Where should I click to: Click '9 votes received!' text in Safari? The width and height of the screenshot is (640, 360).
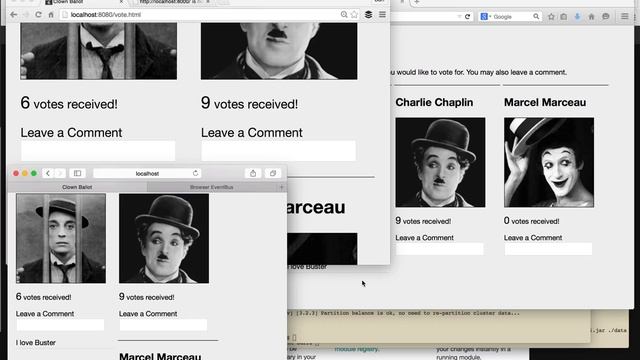147,297
